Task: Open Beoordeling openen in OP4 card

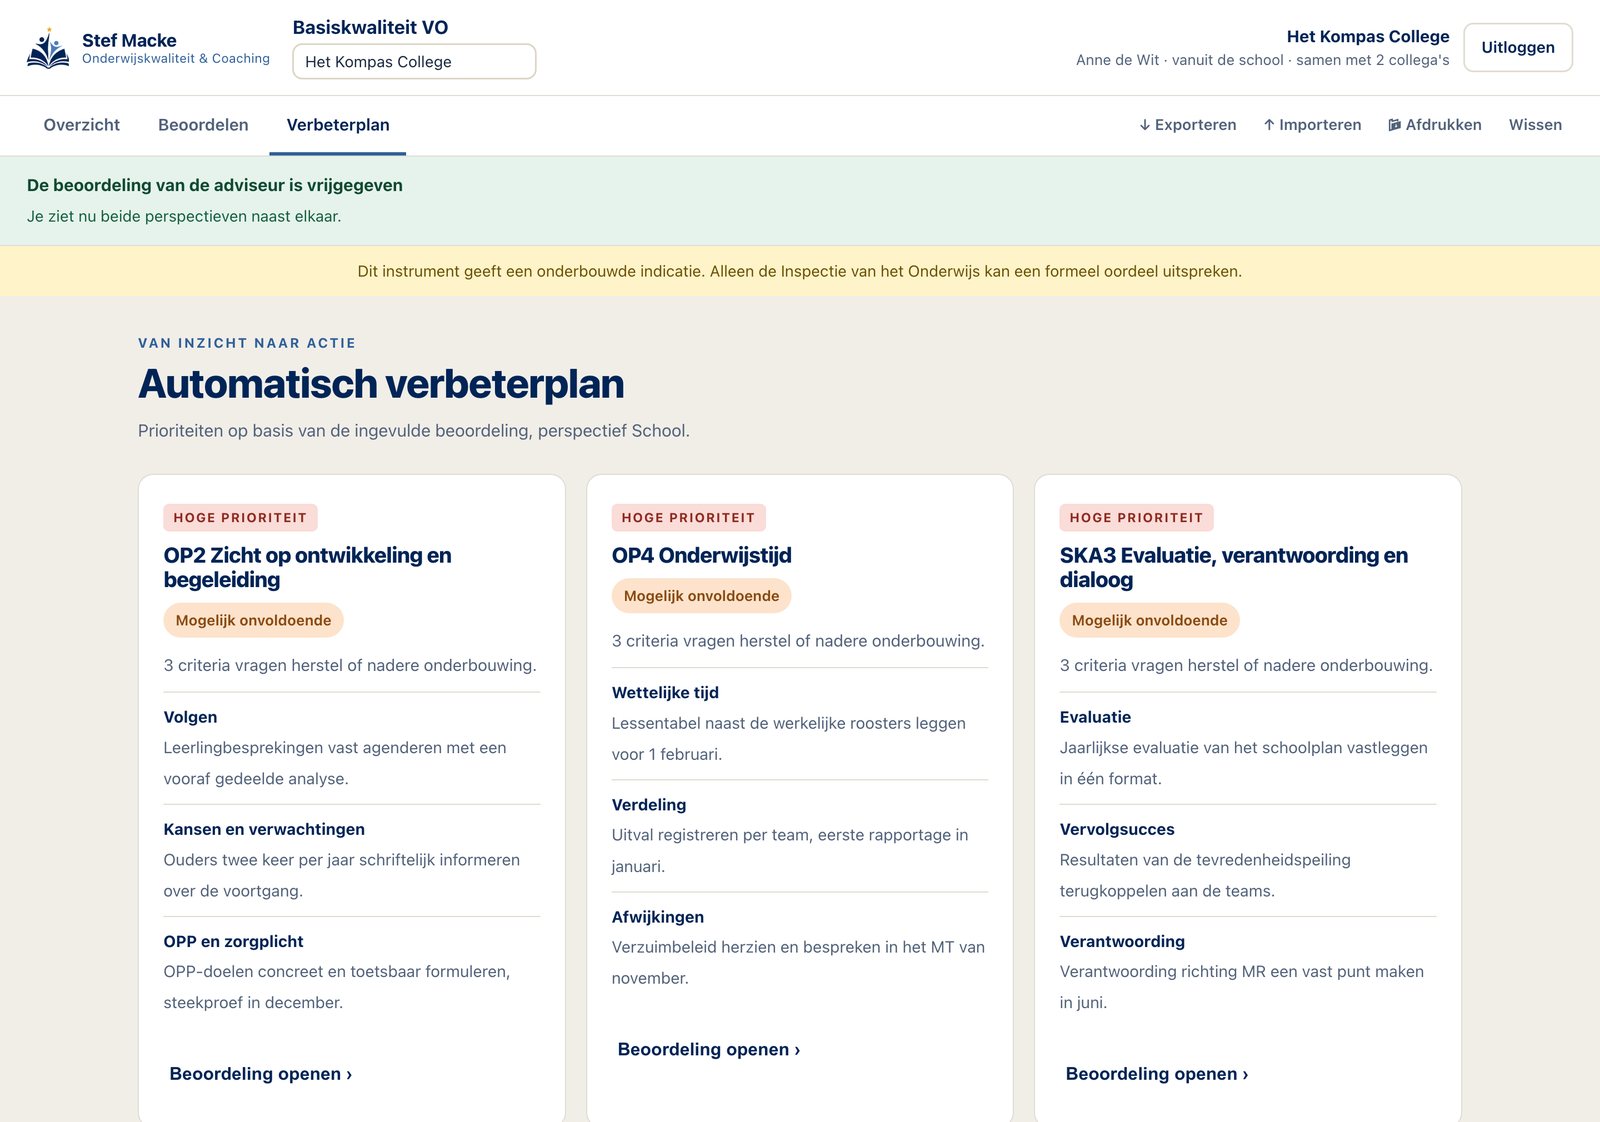Action: pos(709,1049)
